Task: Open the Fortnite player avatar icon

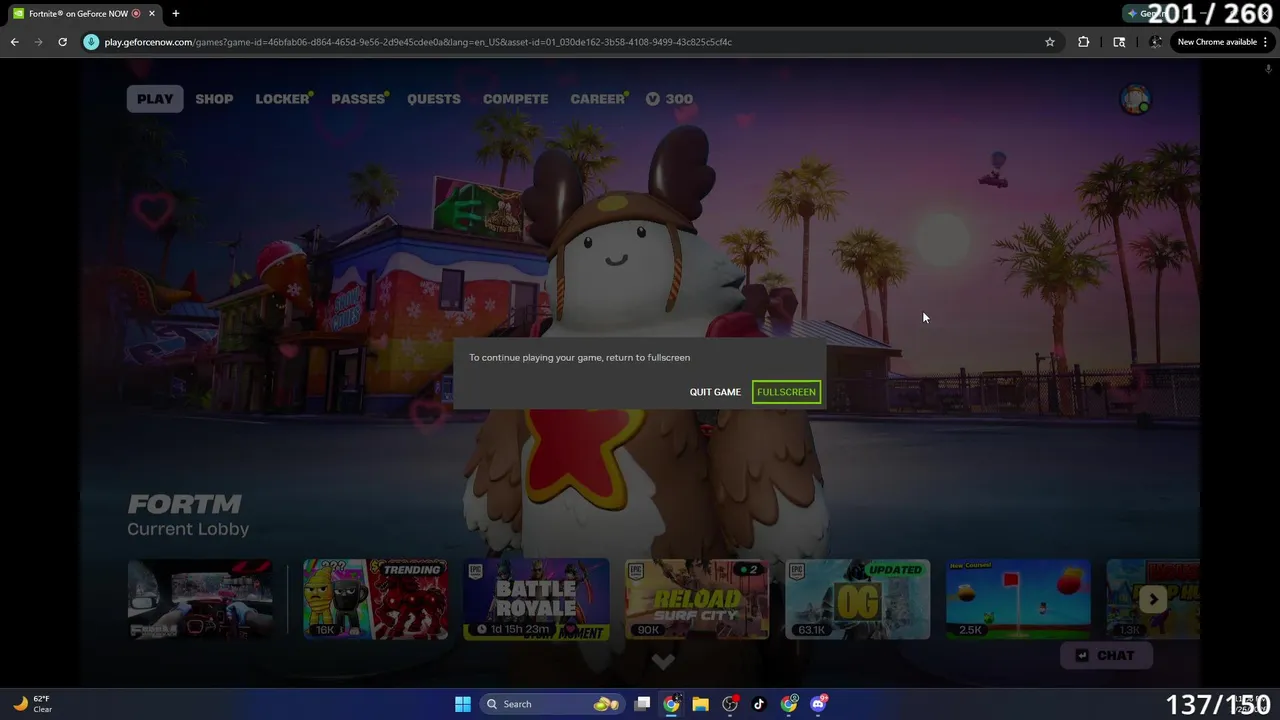Action: pyautogui.click(x=1135, y=99)
